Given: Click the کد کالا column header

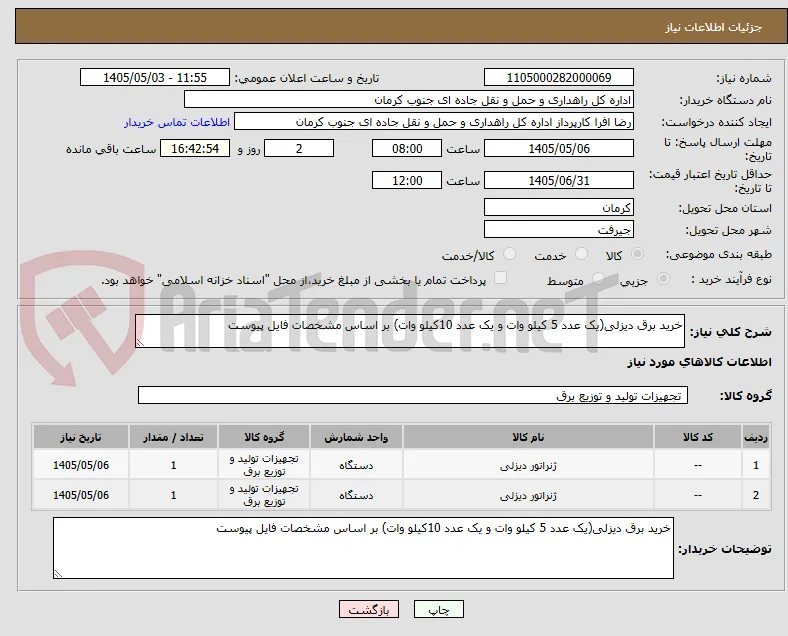Looking at the screenshot, I should pos(698,437).
